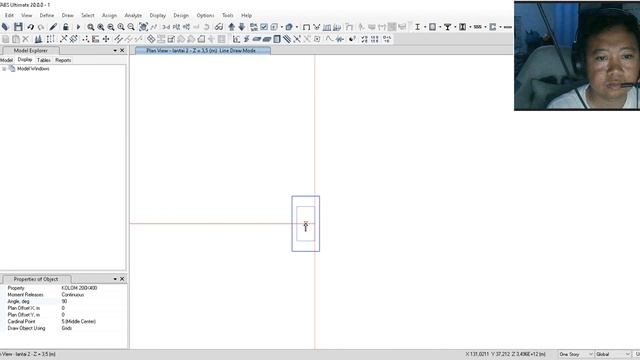Click the diamond-shaped icon in second toolbar
The image size is (640, 360).
[151, 39]
